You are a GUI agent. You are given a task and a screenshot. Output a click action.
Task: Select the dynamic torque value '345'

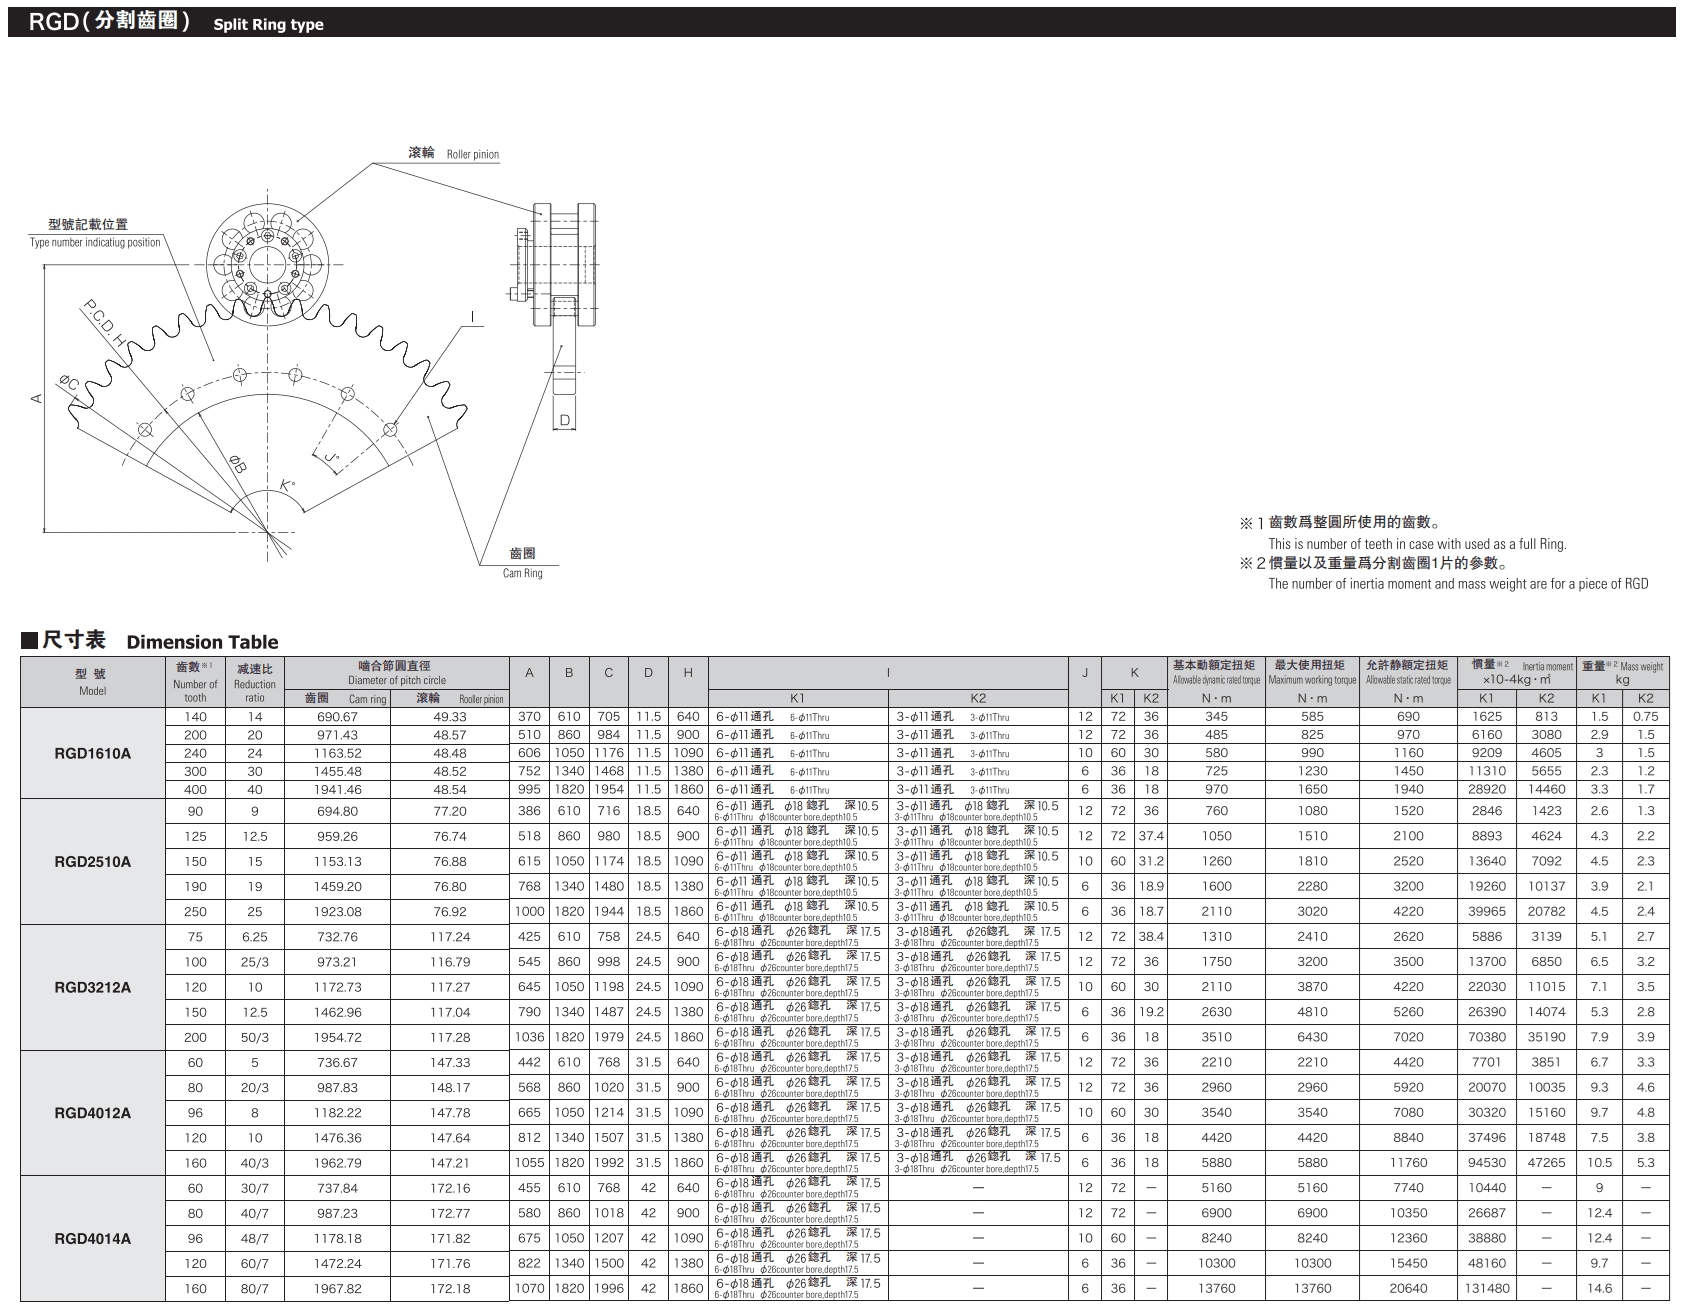[1216, 717]
